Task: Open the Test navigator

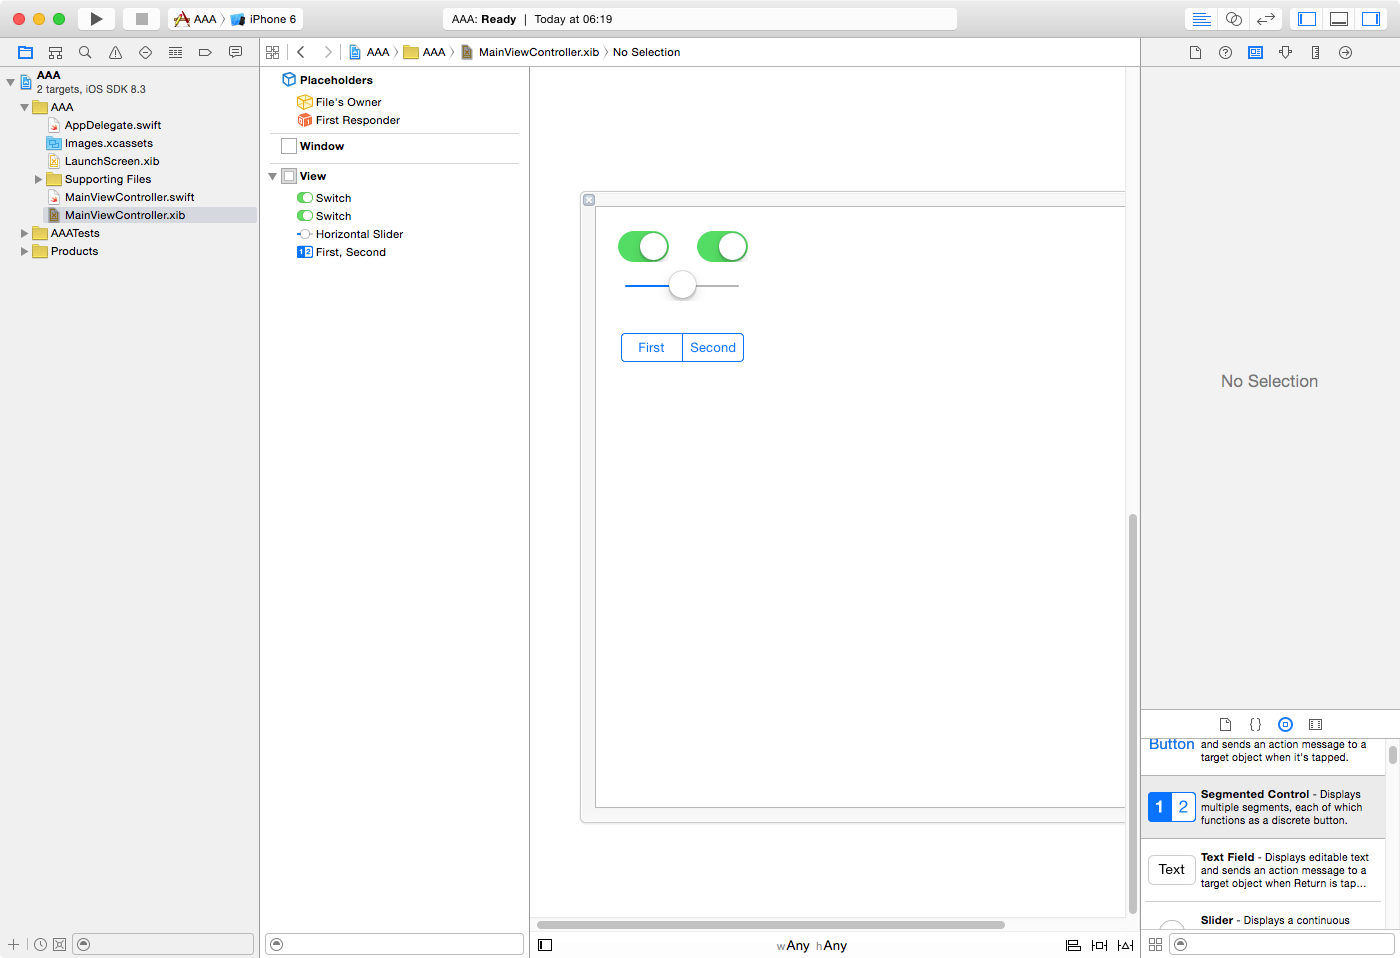Action: tap(145, 52)
